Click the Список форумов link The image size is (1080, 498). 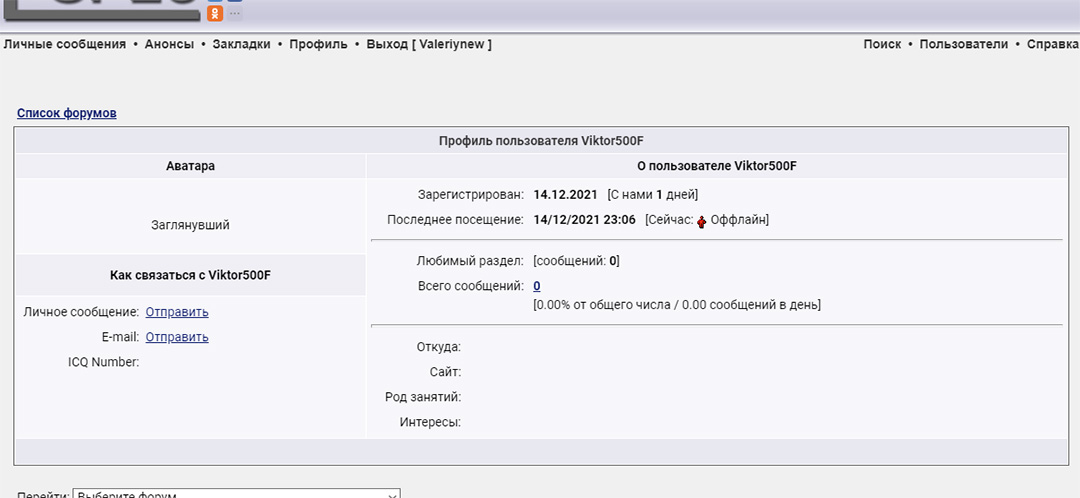point(66,113)
